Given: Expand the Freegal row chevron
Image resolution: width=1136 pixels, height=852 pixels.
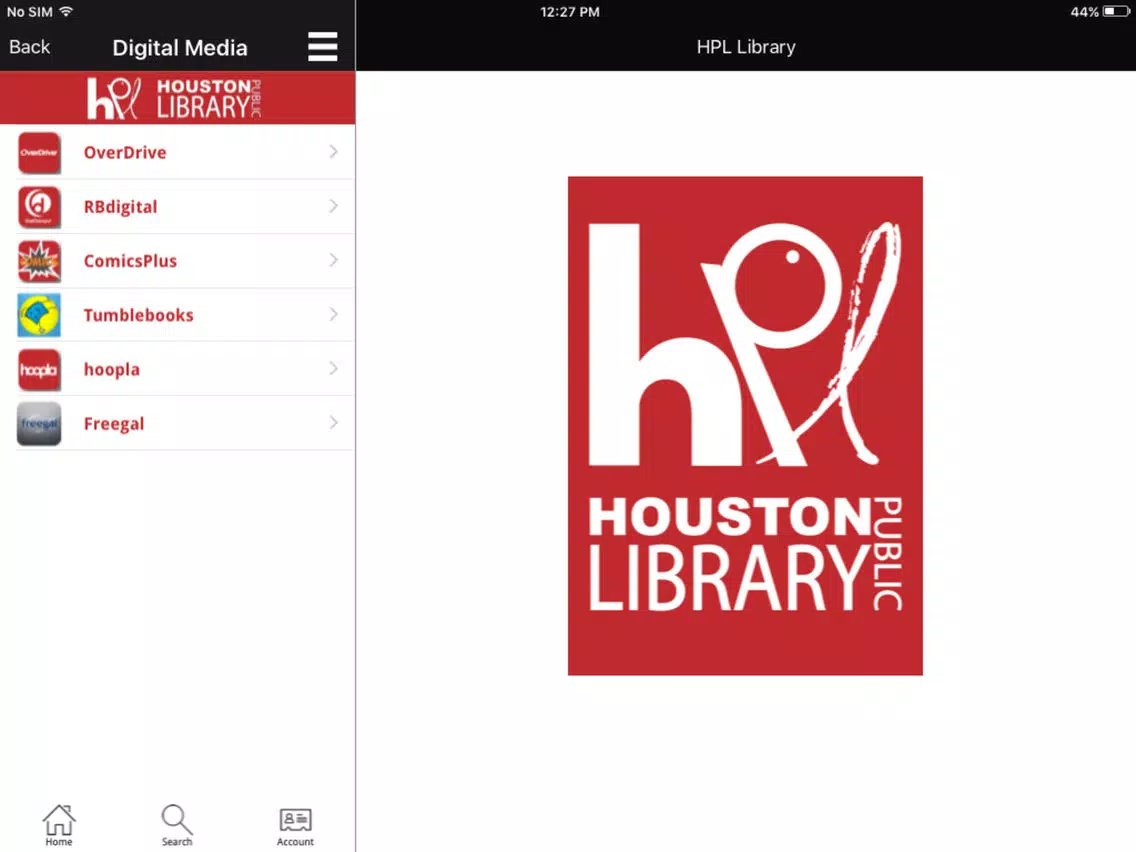Looking at the screenshot, I should [333, 422].
